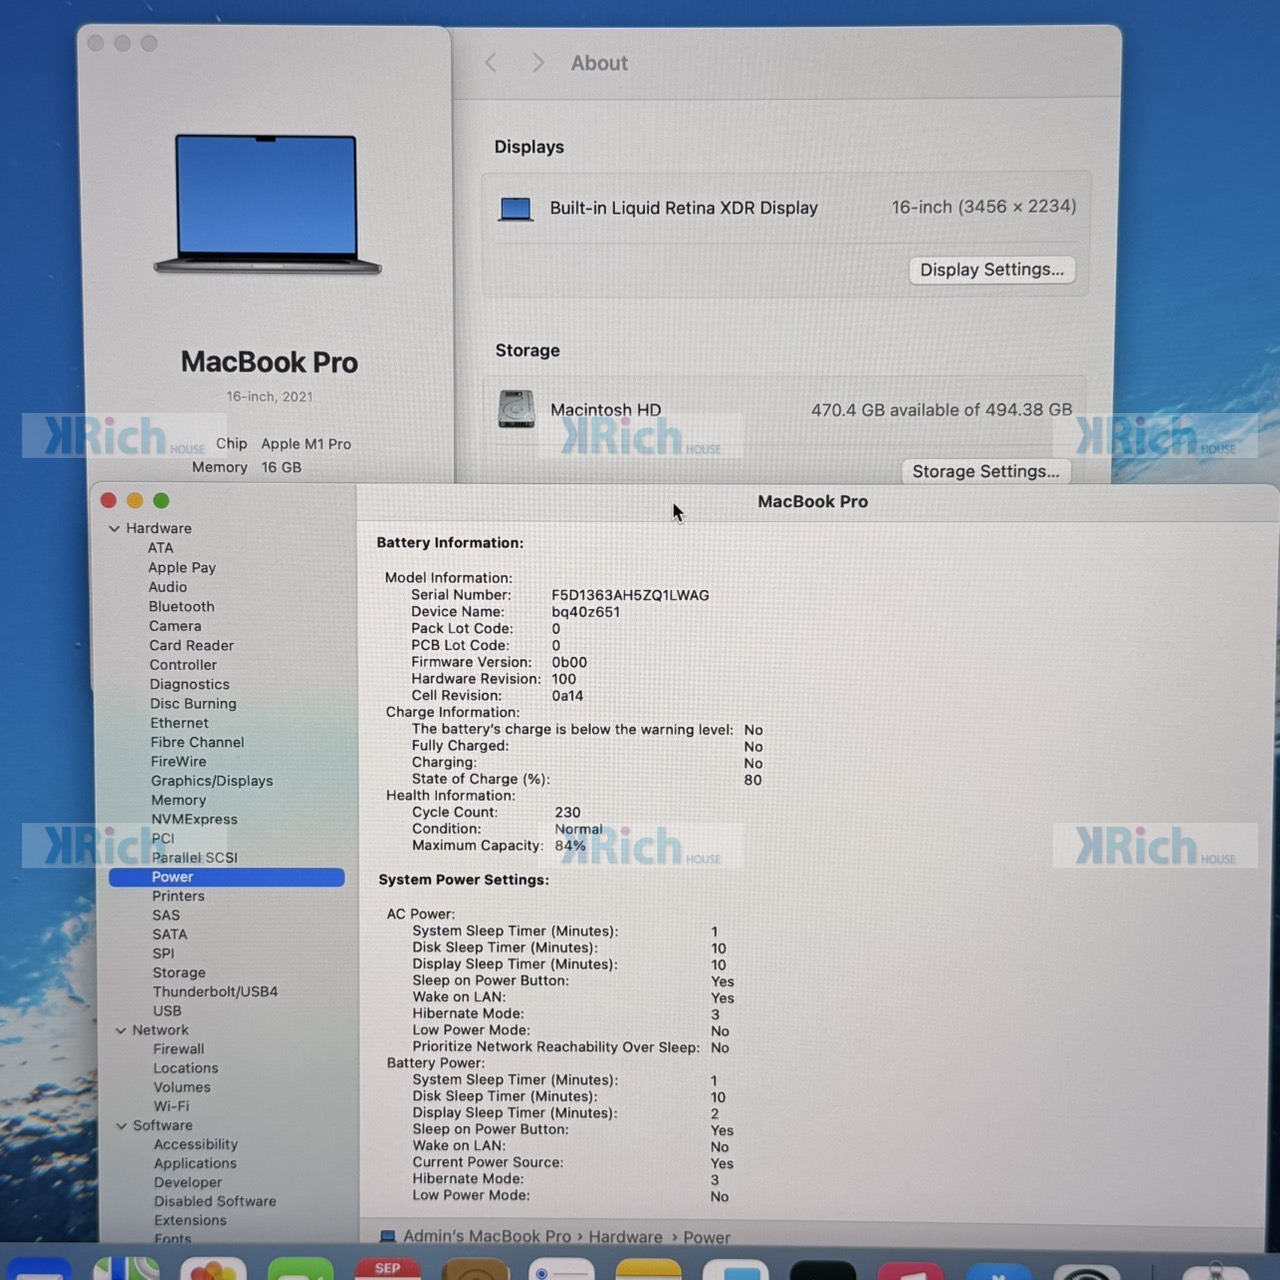Click the device name bq40z651

pos(586,612)
